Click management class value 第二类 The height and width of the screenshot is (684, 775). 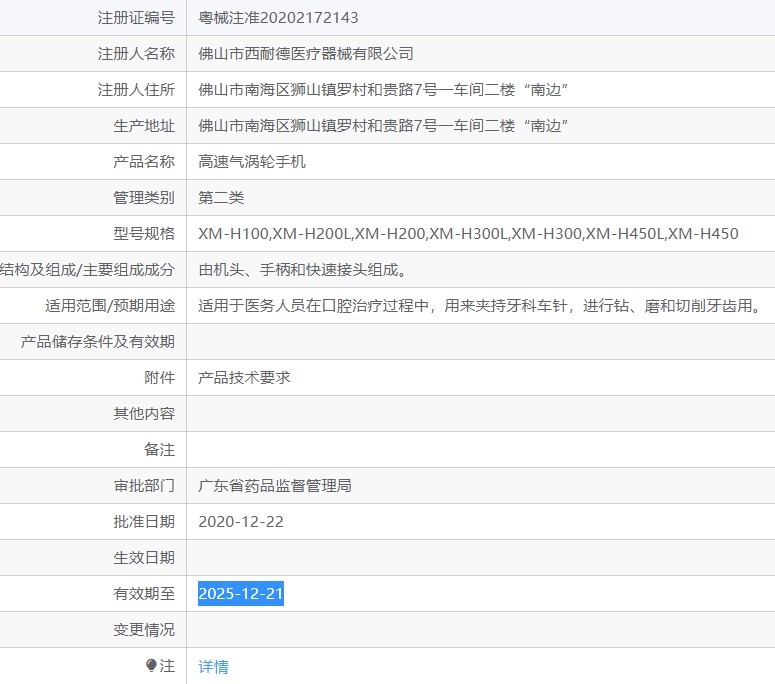221,198
